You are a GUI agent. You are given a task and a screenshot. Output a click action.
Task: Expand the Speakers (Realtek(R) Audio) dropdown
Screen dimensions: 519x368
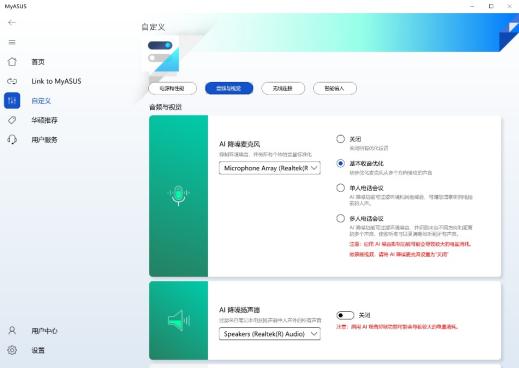point(270,334)
